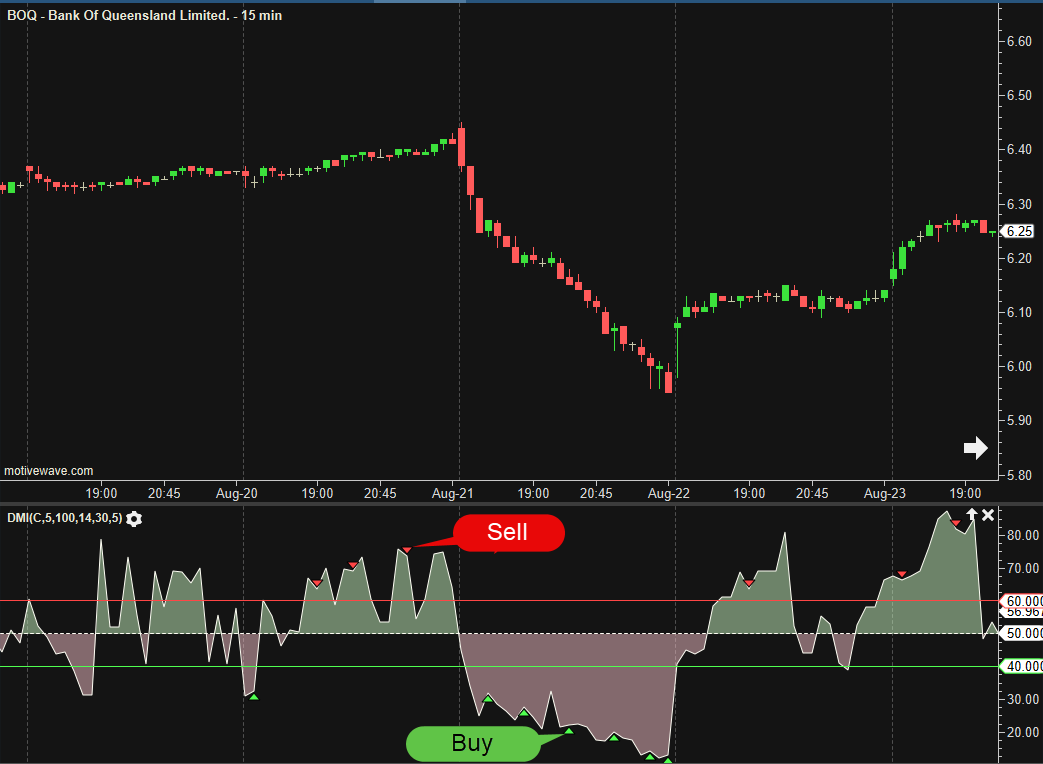The width and height of the screenshot is (1043, 764).
Task: Select the red 60.00 level tag
Action: click(1021, 601)
